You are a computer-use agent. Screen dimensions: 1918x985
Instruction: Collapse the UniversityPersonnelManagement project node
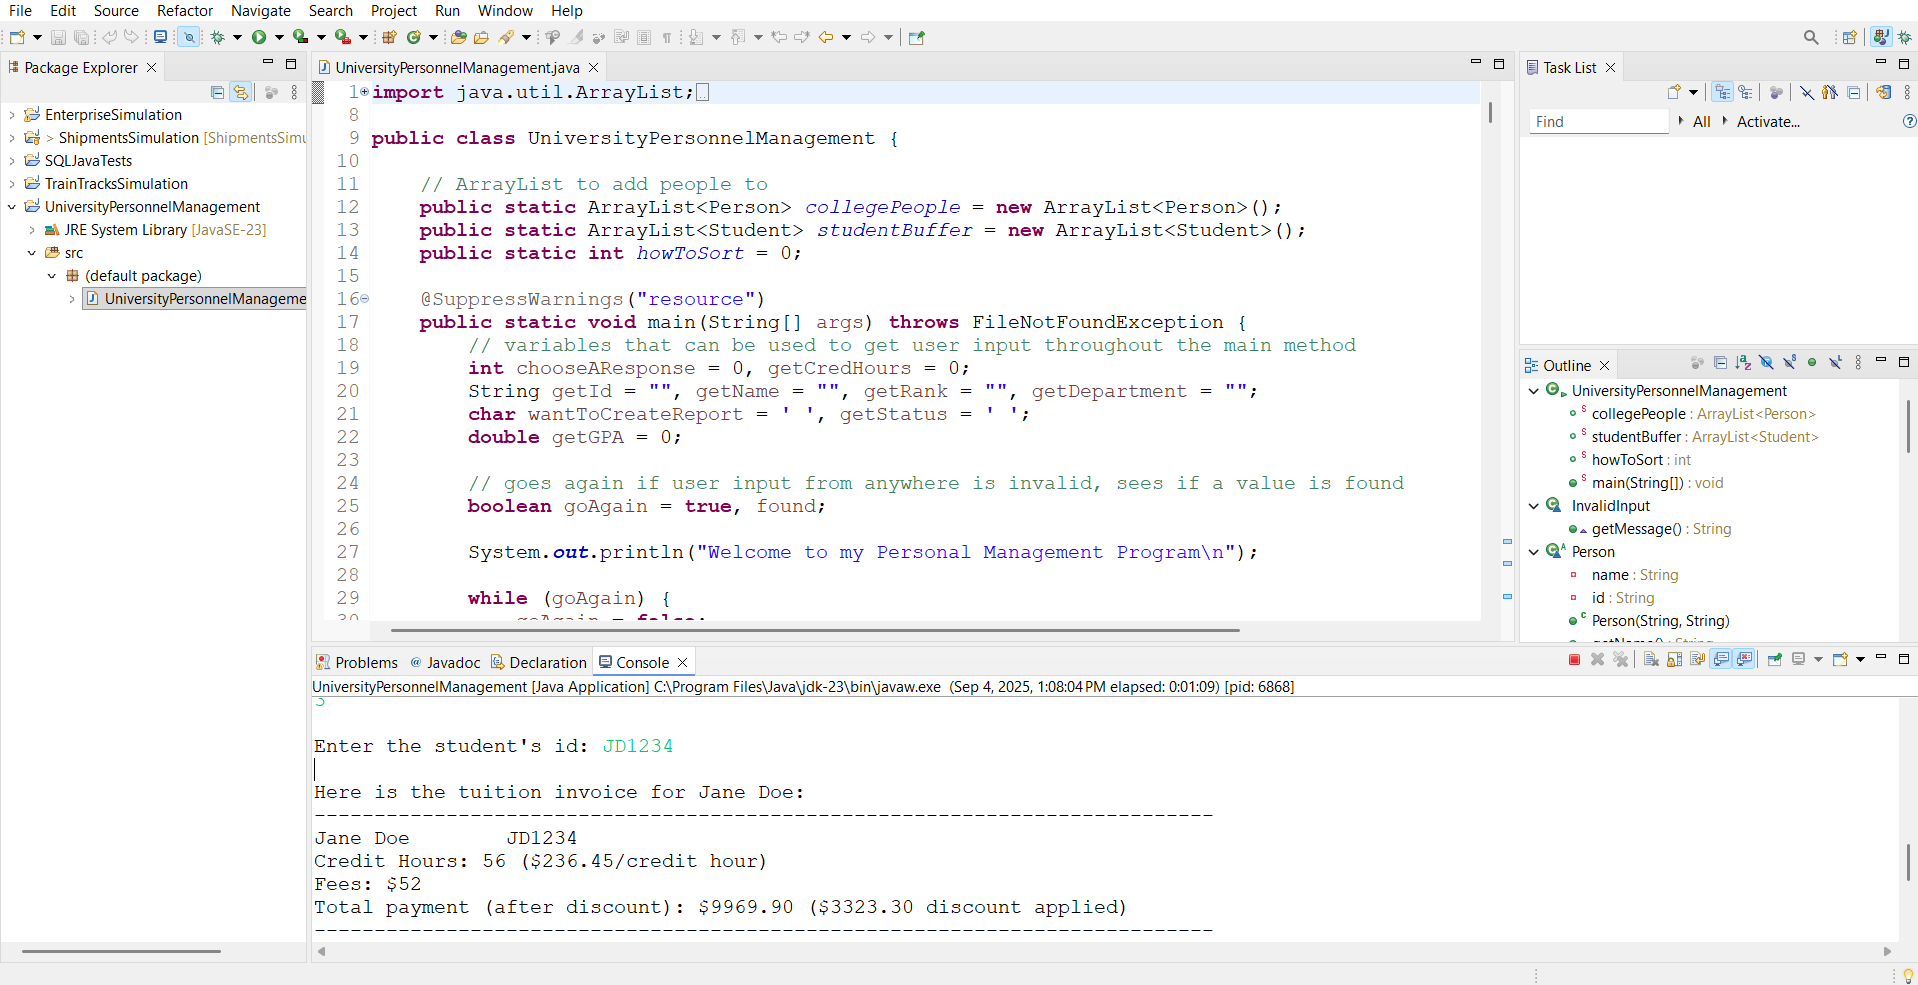[x=11, y=206]
